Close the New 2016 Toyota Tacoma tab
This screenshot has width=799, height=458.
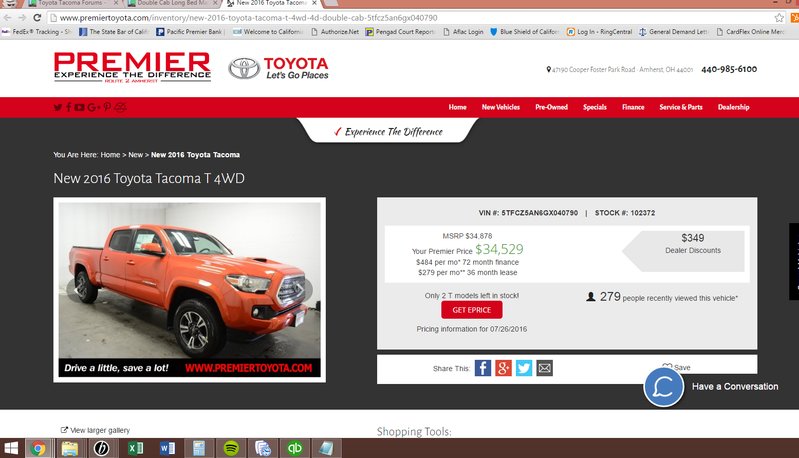click(314, 3)
